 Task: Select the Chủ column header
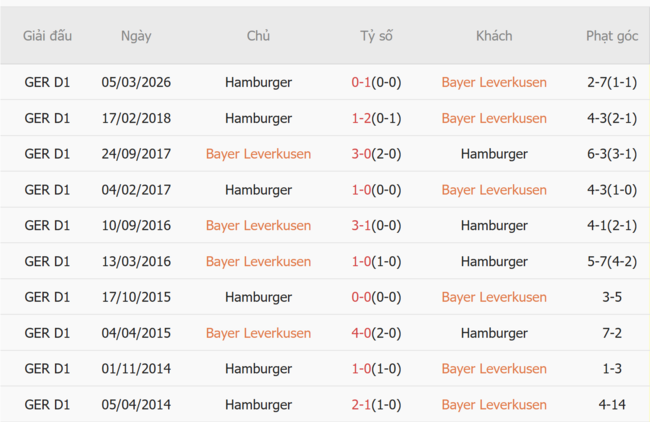(258, 36)
